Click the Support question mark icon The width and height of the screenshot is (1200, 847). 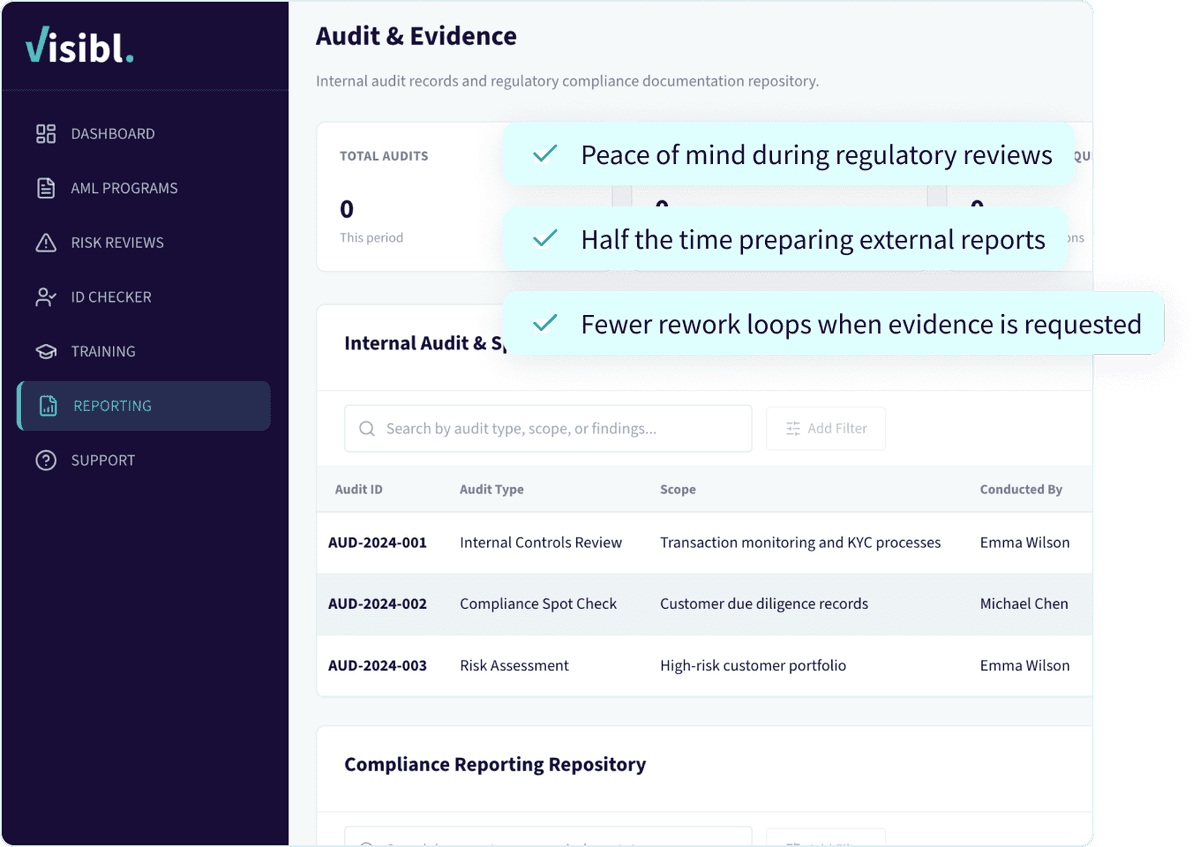click(46, 461)
